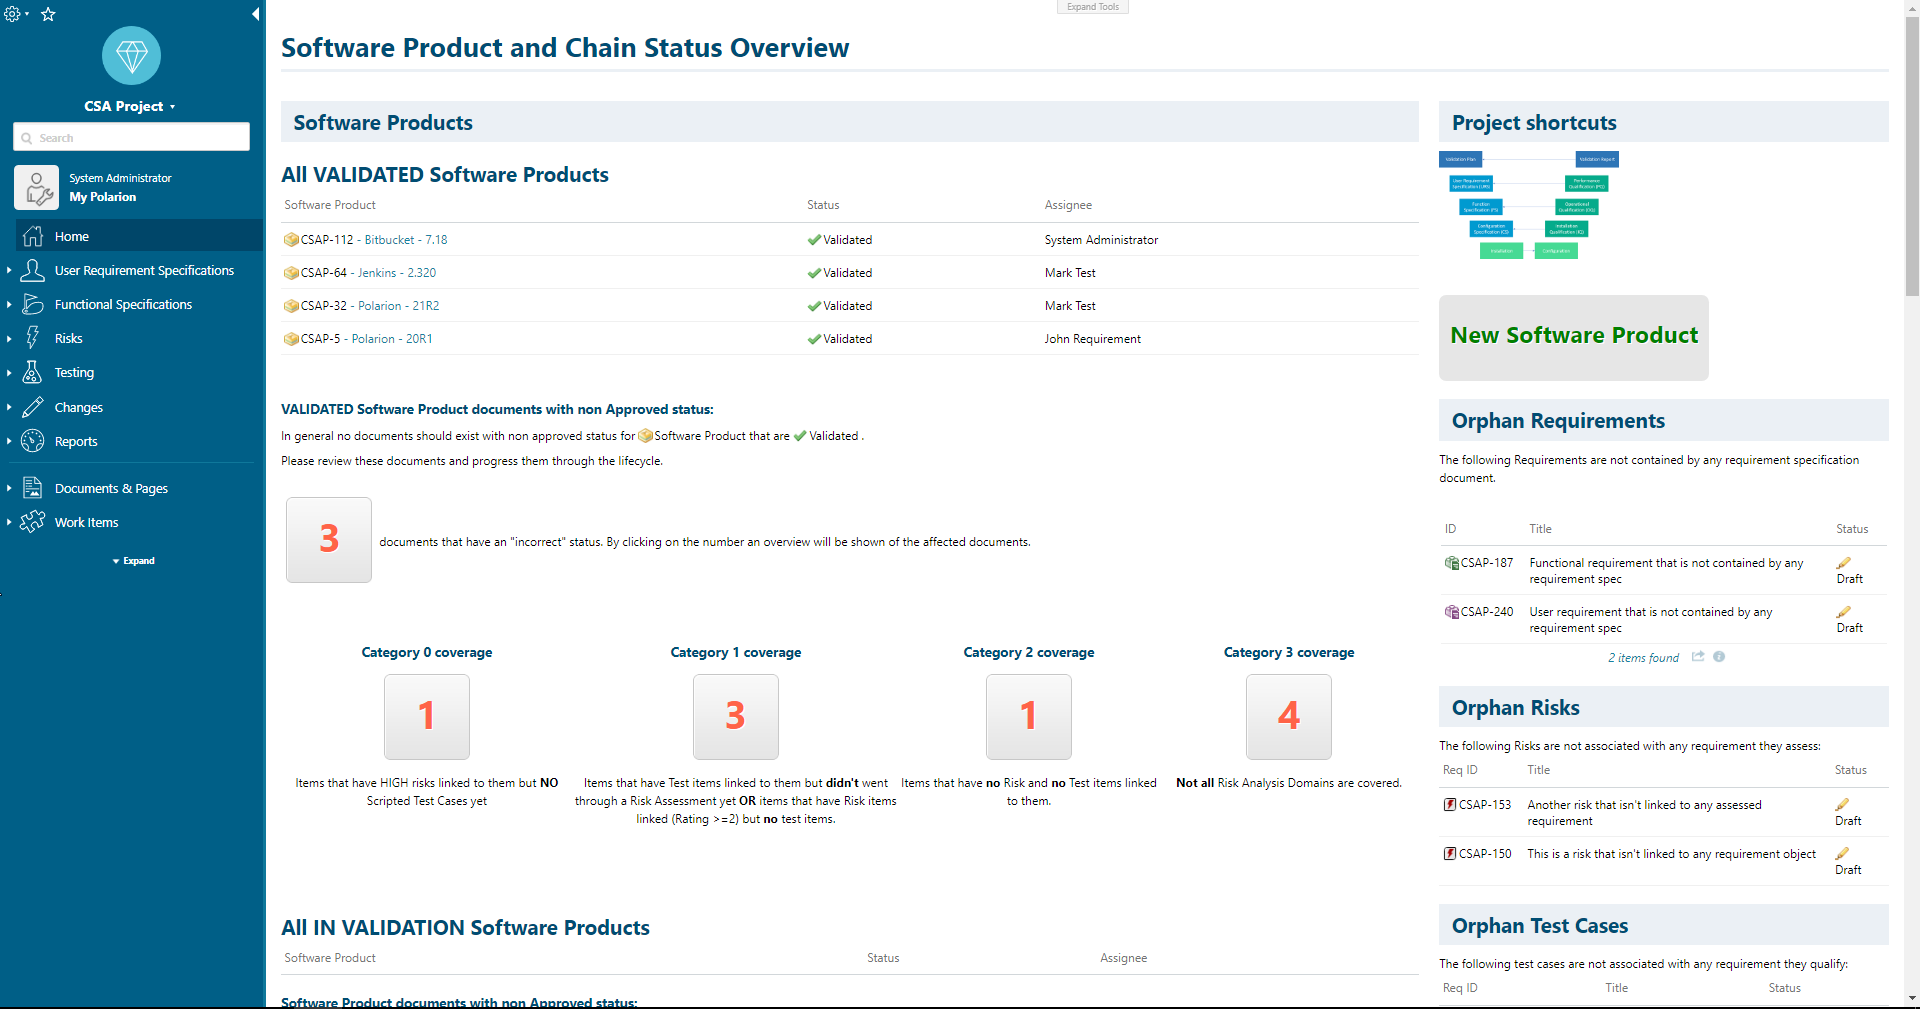Click the export icon next to 2 items found

[x=1698, y=657]
